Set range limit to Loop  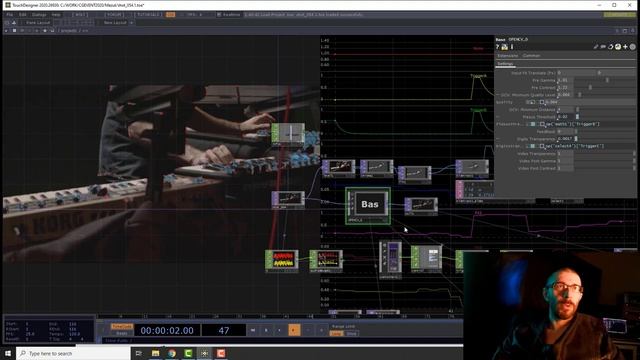click(x=336, y=333)
